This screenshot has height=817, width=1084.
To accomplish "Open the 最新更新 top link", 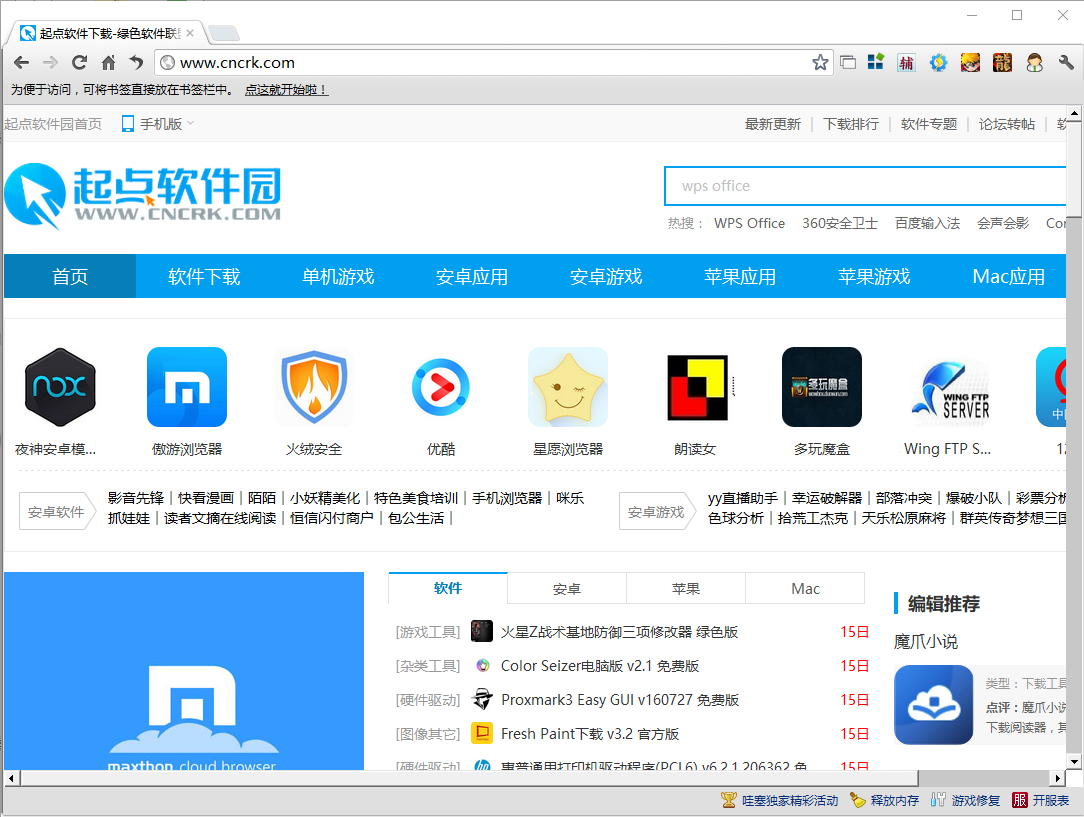I will pos(773,124).
